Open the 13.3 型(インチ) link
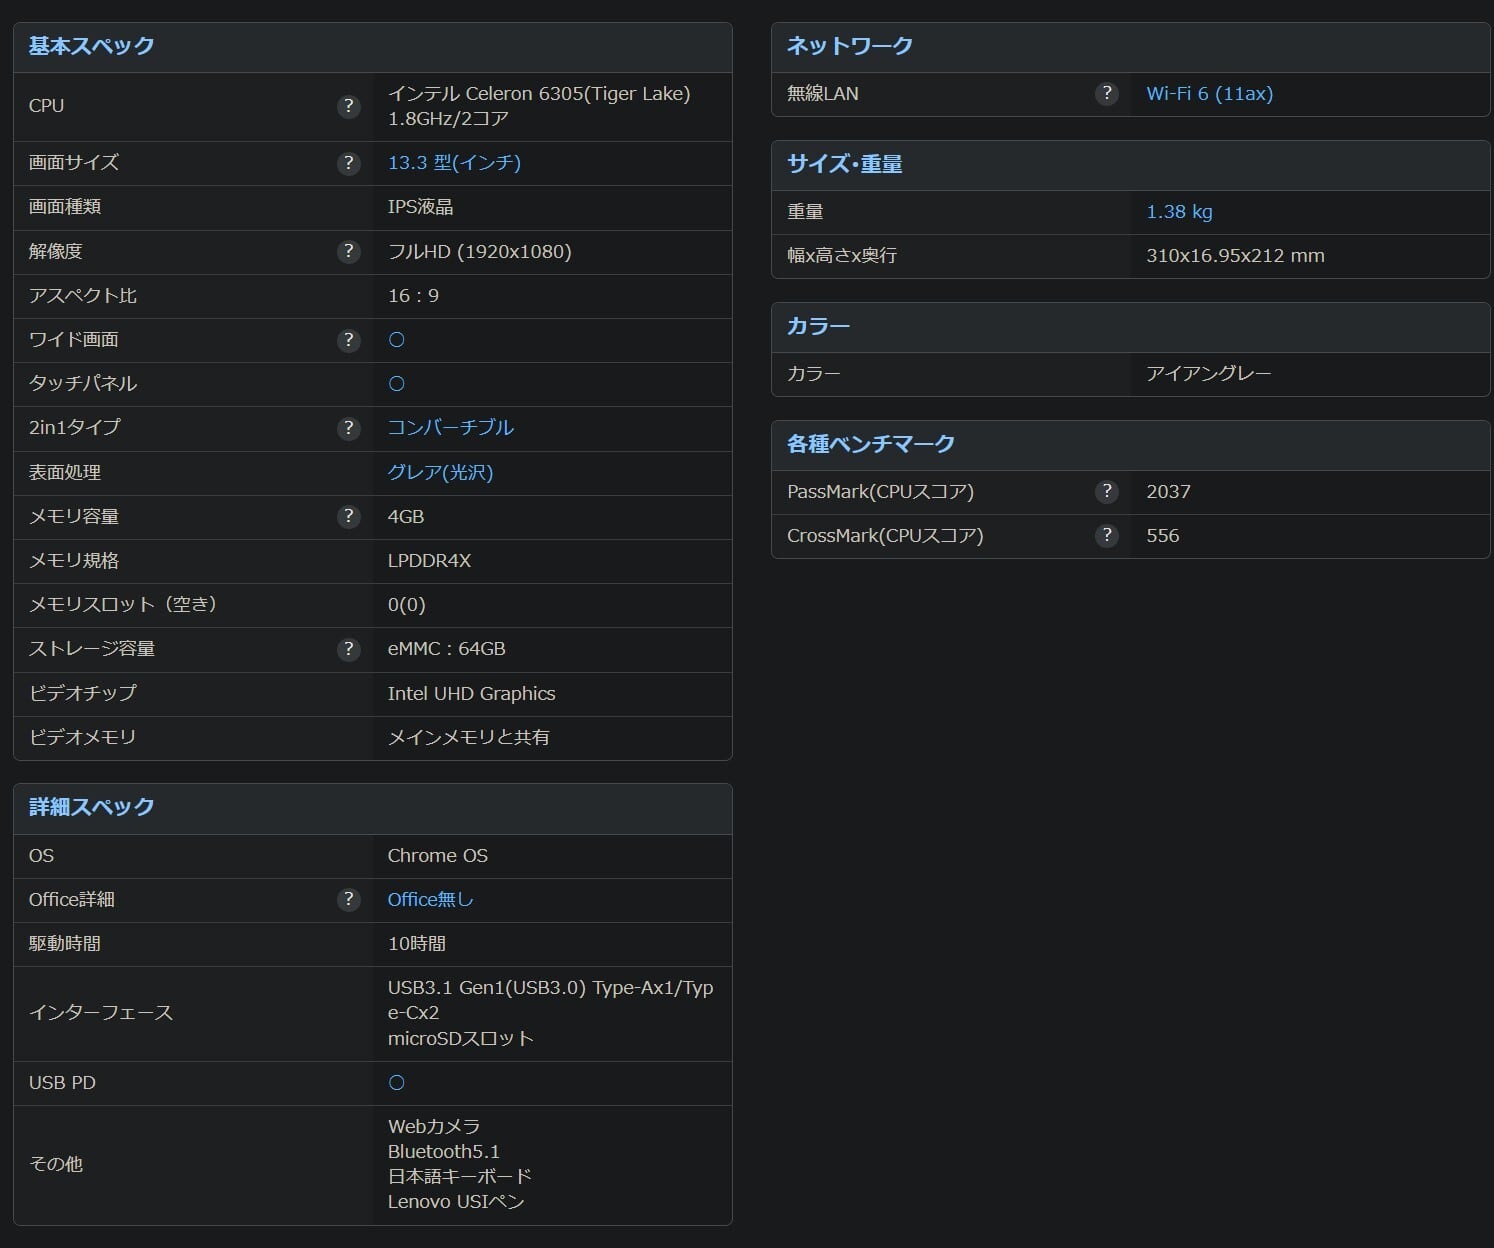 (454, 163)
